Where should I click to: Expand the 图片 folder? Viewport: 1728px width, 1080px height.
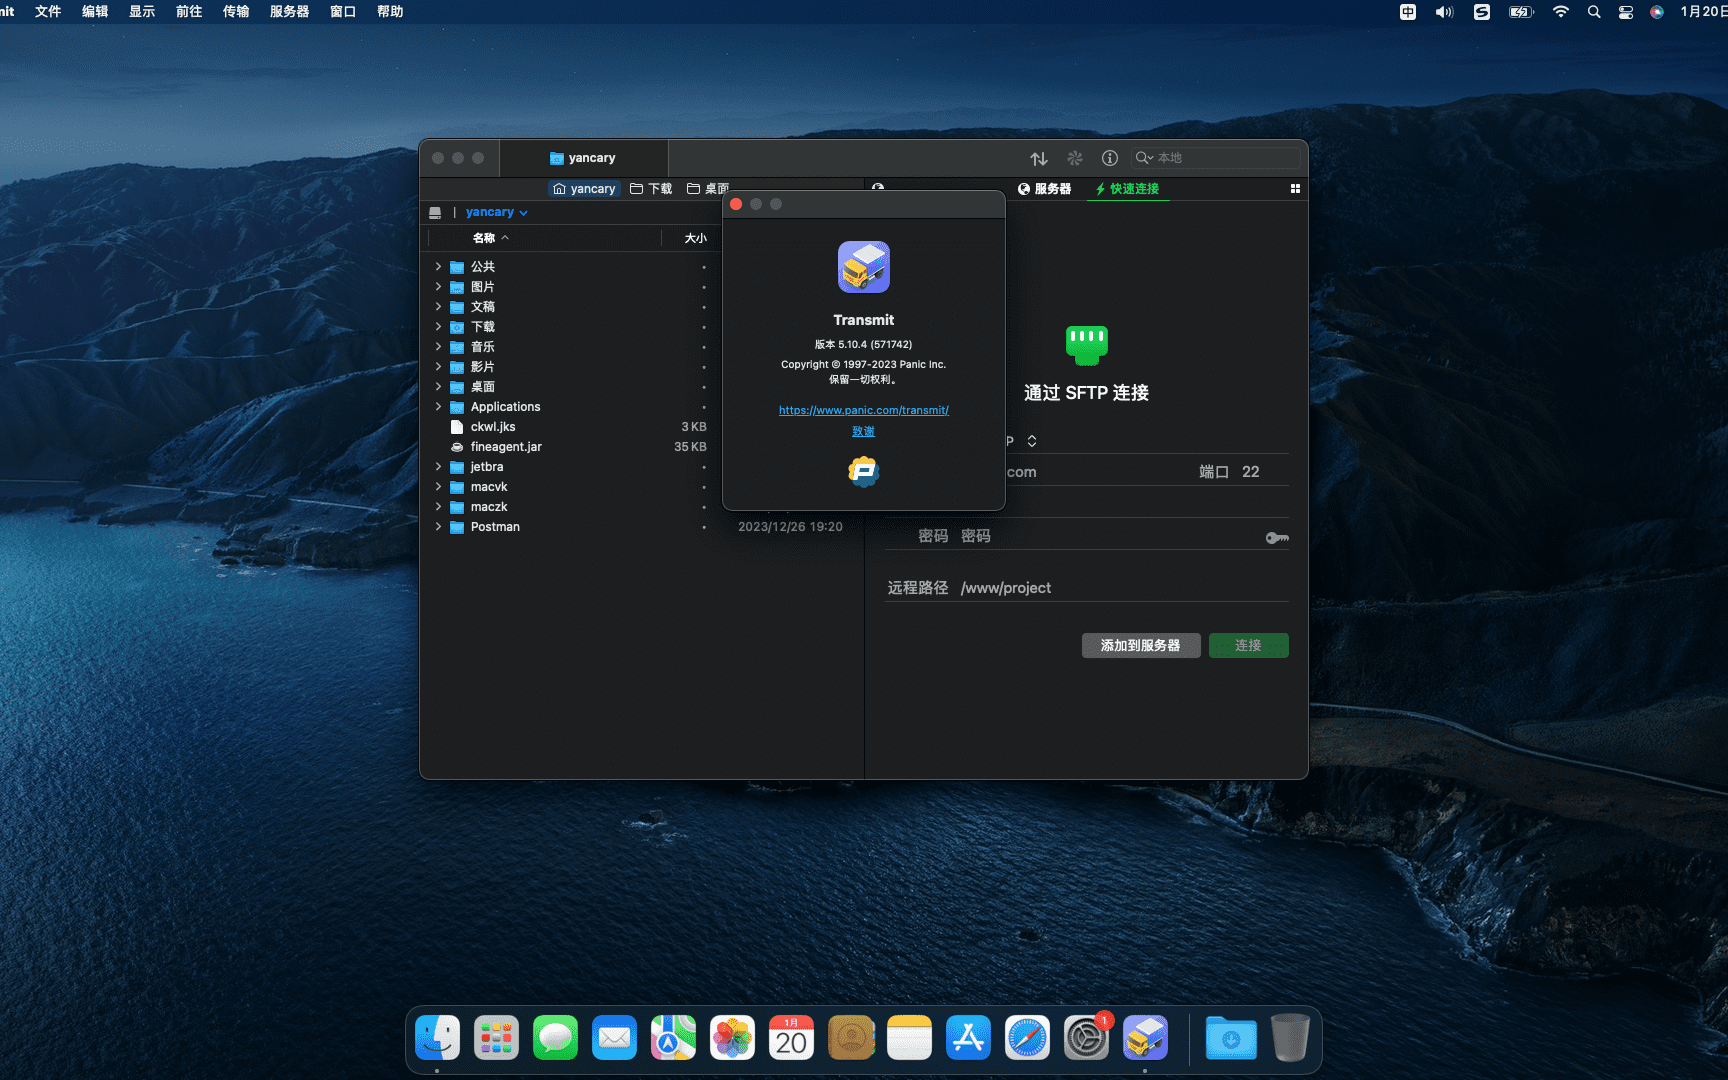coord(438,287)
